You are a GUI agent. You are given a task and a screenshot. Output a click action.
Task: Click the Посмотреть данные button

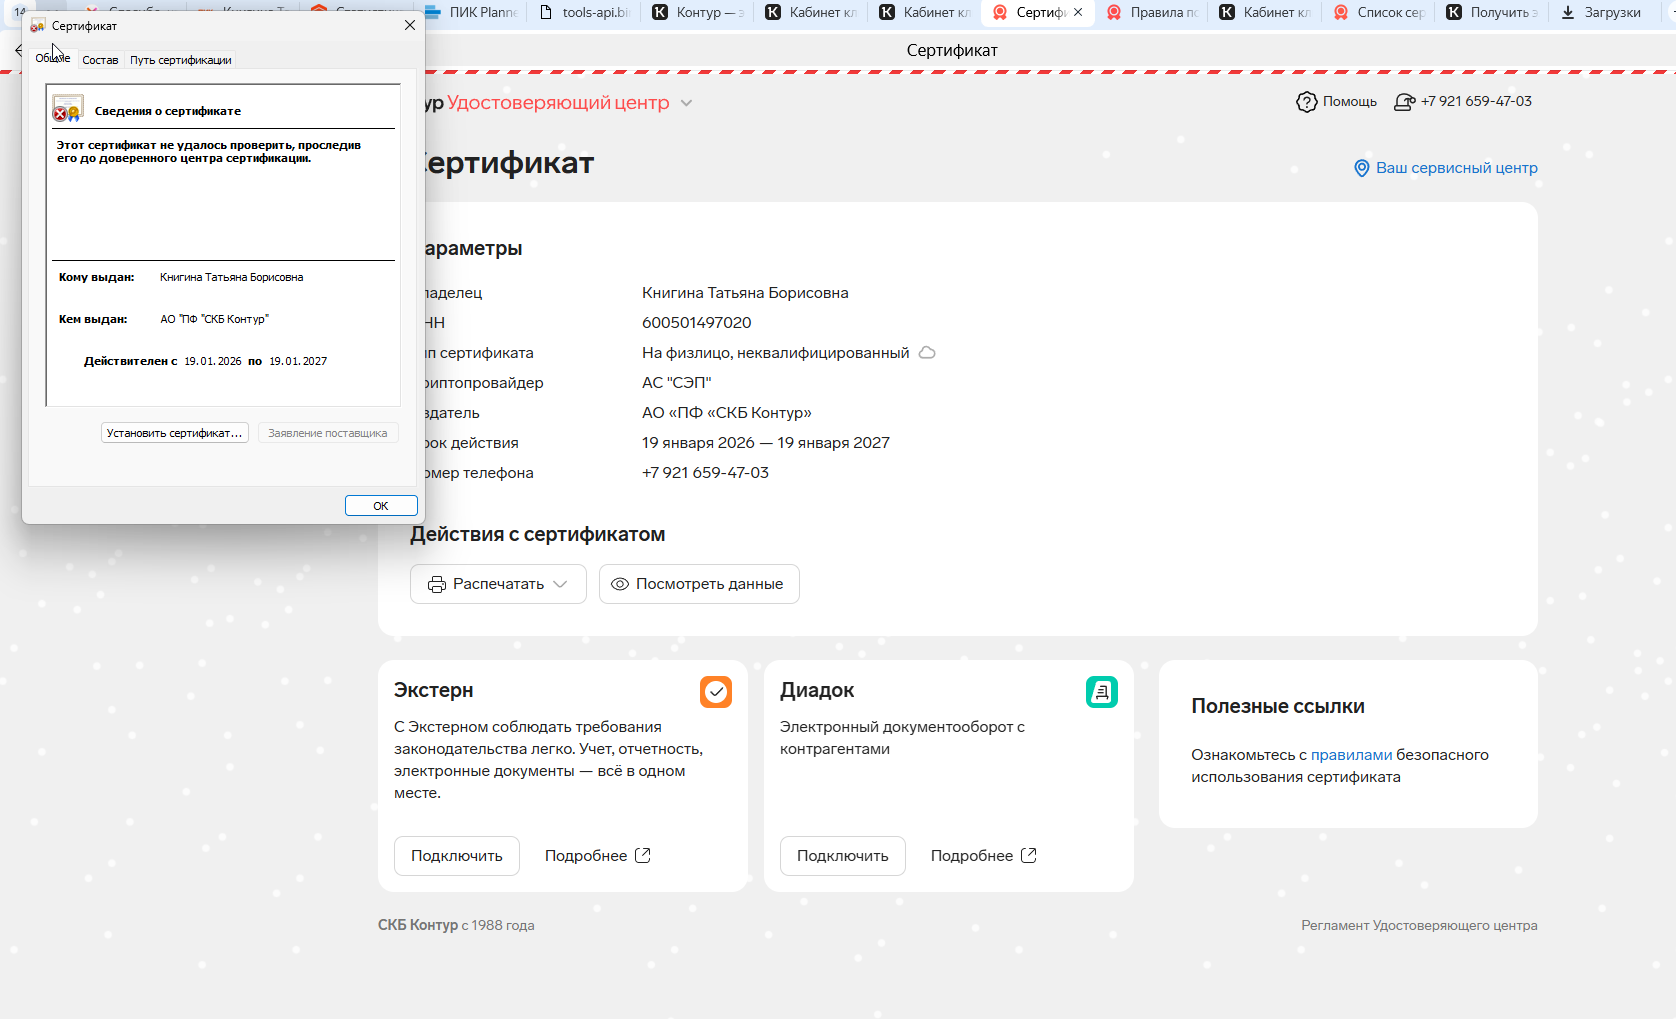[x=699, y=584]
